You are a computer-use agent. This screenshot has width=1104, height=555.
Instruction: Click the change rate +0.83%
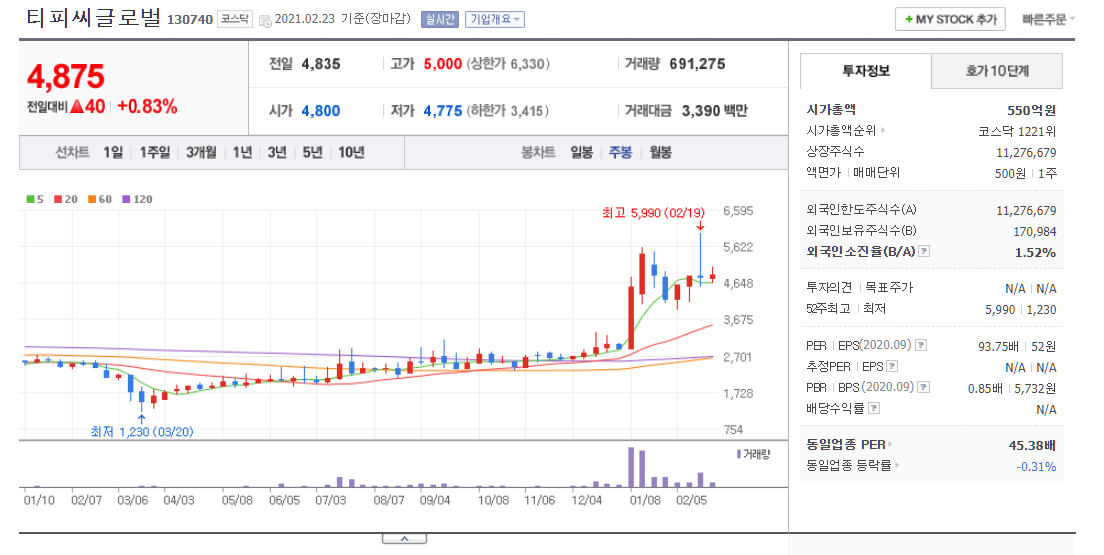(x=147, y=106)
